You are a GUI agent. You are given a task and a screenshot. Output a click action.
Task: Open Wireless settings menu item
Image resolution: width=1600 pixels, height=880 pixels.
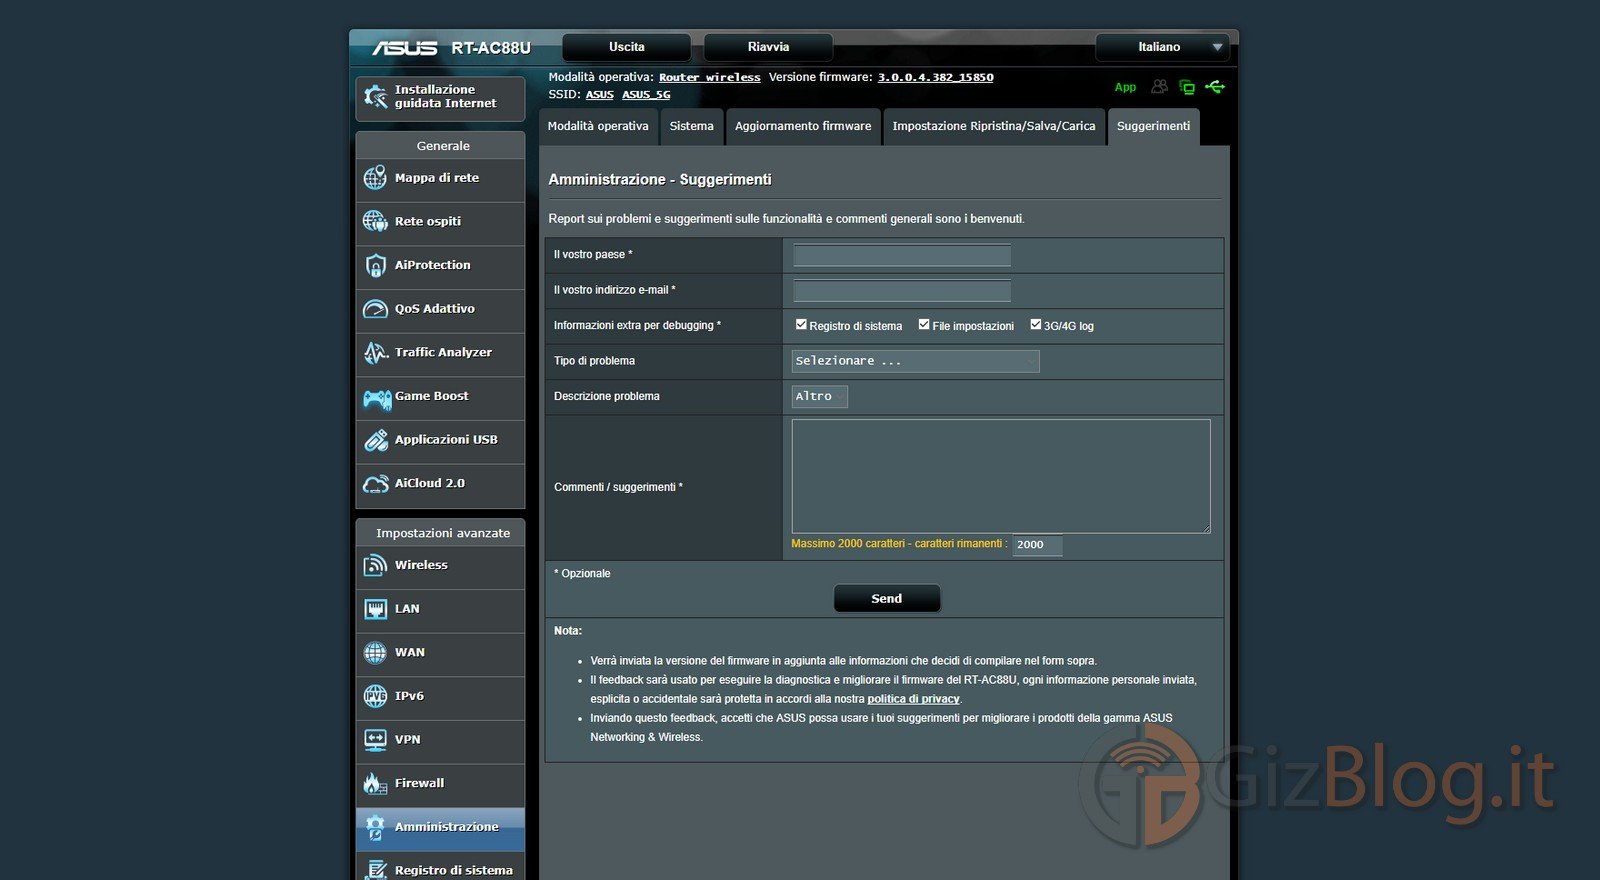pyautogui.click(x=440, y=566)
